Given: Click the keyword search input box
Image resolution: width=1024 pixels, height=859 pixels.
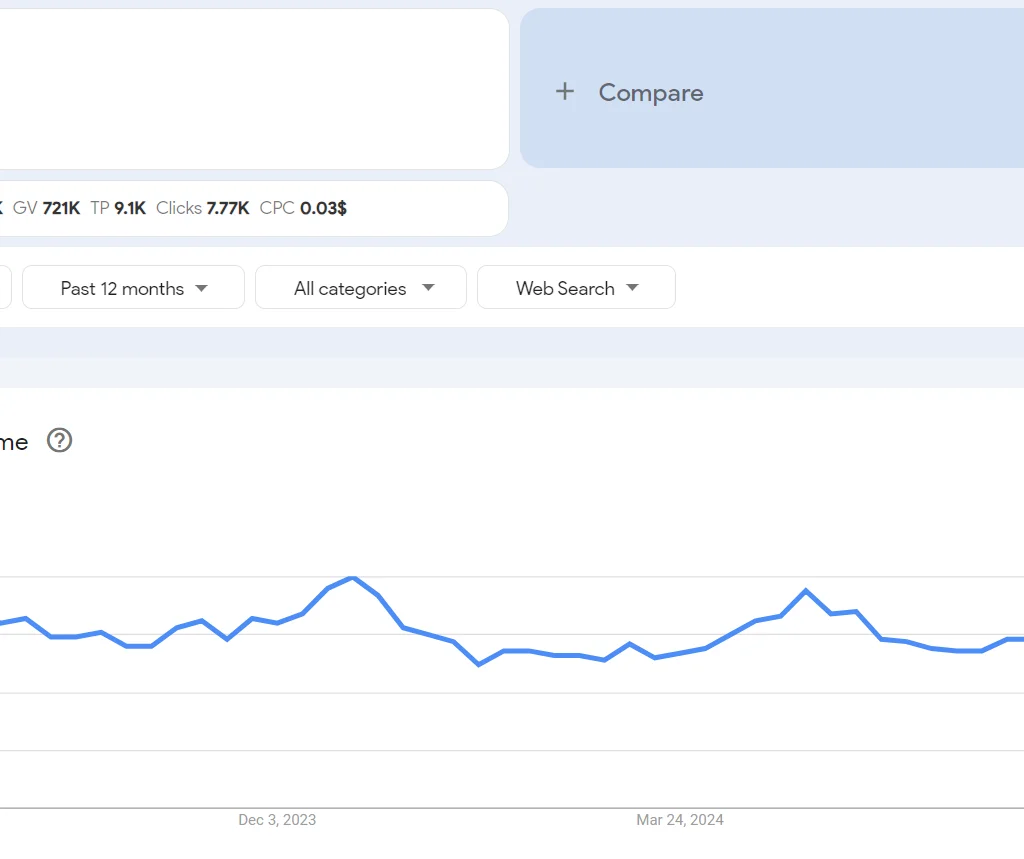Looking at the screenshot, I should click(x=250, y=88).
